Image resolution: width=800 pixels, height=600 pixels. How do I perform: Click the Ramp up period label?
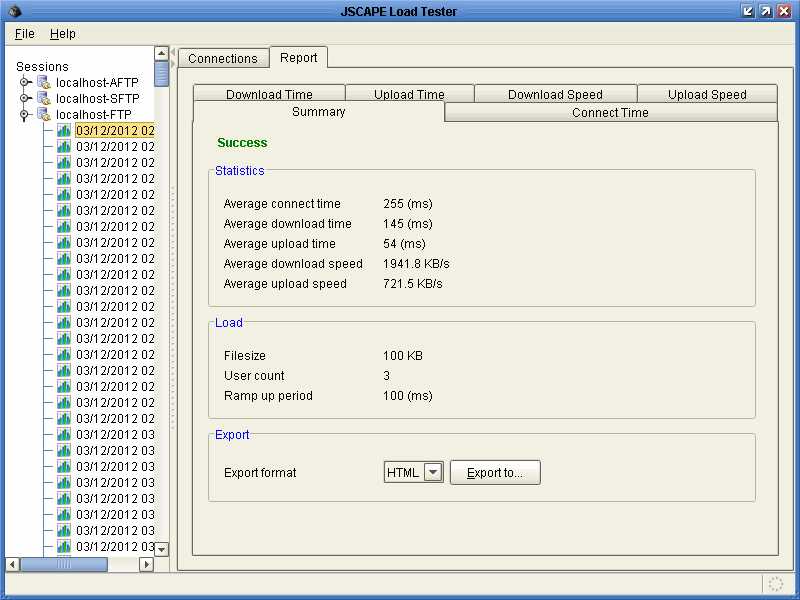[x=268, y=395]
